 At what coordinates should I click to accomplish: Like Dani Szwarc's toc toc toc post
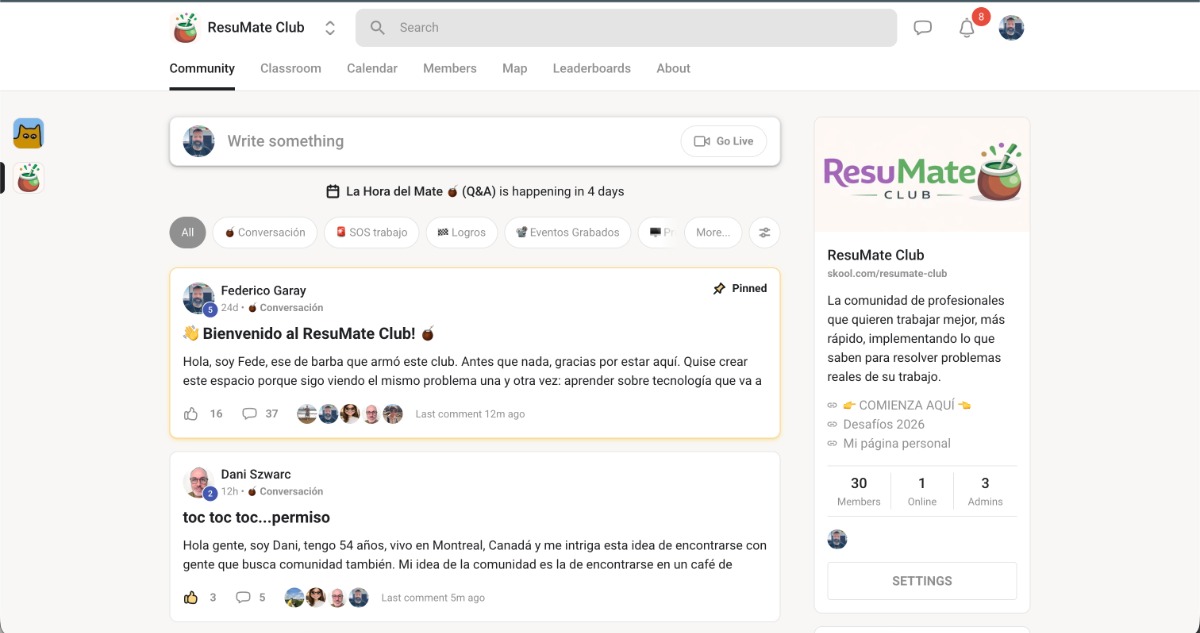click(191, 597)
